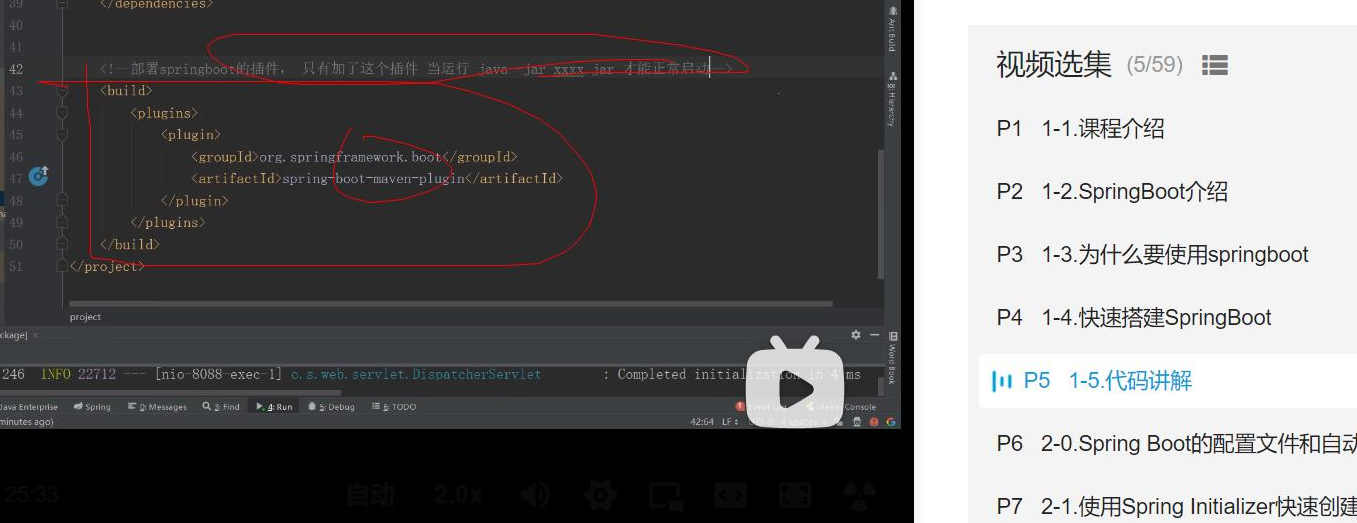Click the editor vertical scrollbar thumb
The width and height of the screenshot is (1357, 523).
click(880, 214)
